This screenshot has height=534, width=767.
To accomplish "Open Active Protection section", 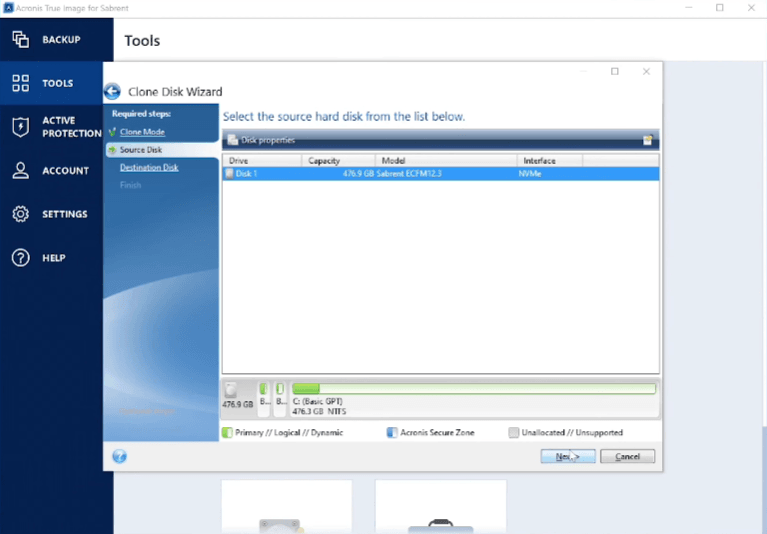I will [x=51, y=127].
